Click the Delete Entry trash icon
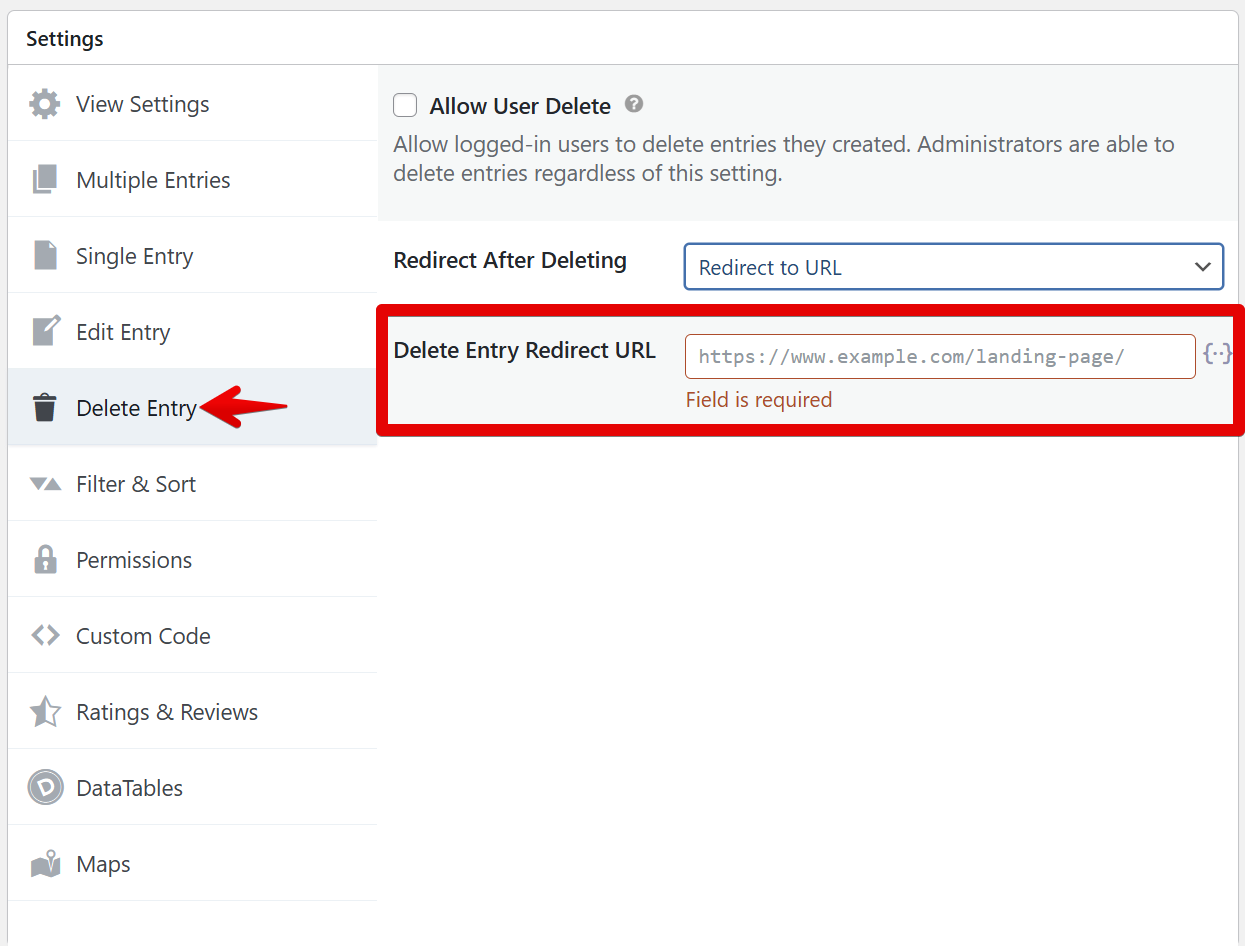1250x946 pixels. (45, 408)
